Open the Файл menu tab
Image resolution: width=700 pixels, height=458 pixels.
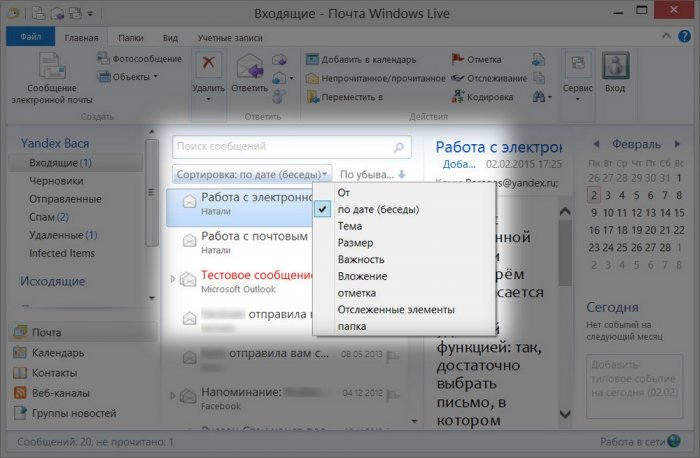(31, 37)
